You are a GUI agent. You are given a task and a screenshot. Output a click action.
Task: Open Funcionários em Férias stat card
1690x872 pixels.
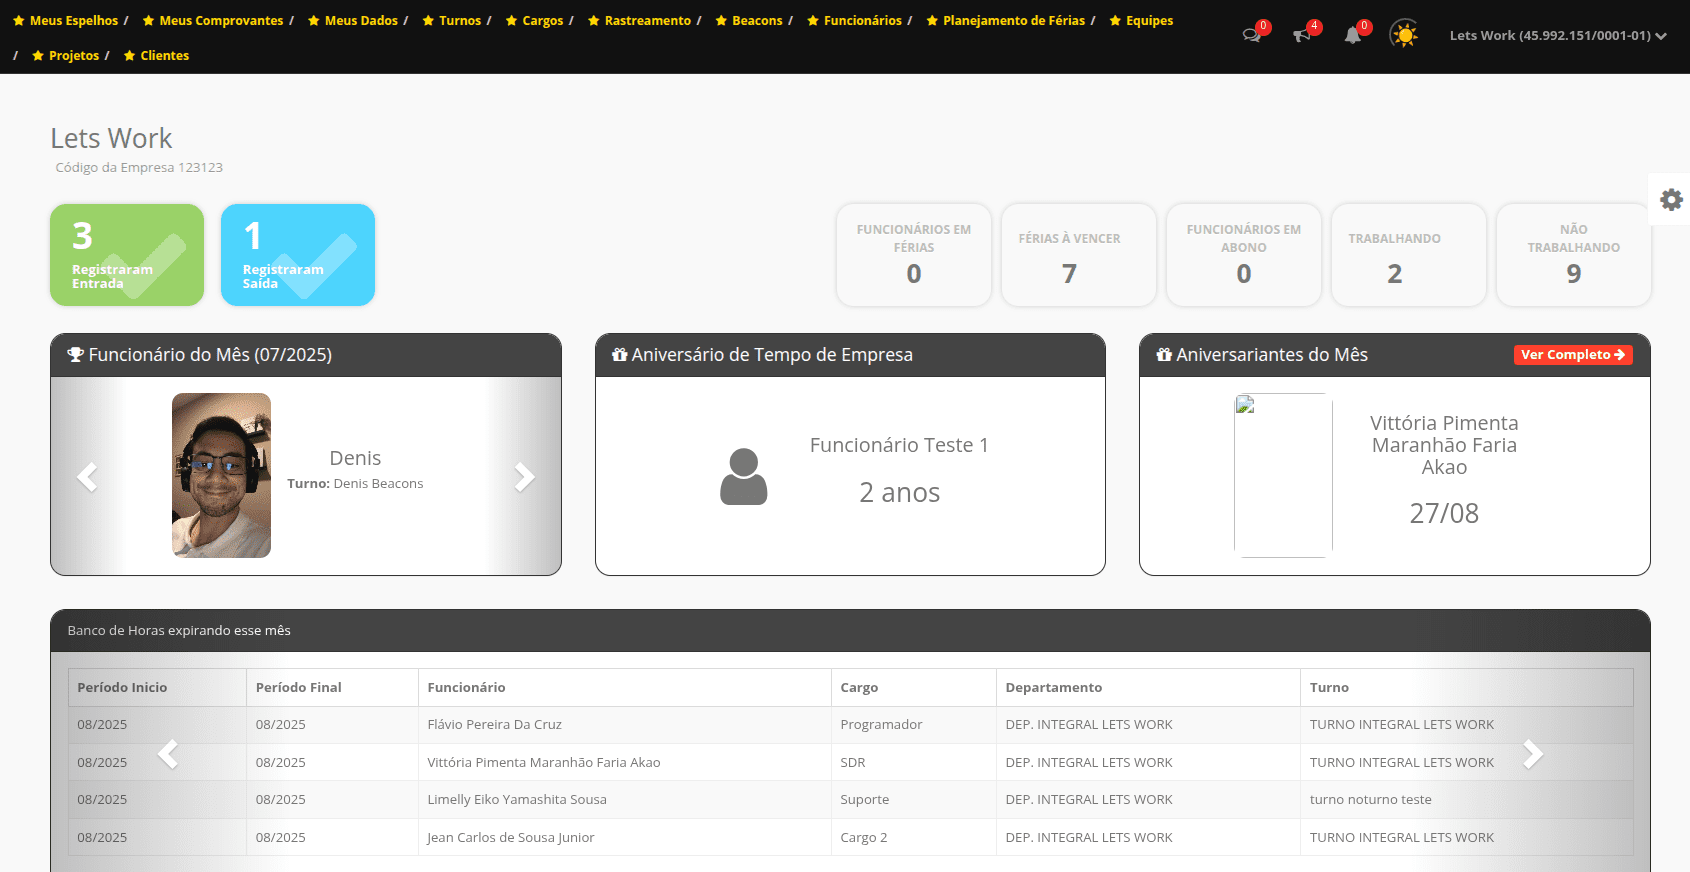[914, 255]
